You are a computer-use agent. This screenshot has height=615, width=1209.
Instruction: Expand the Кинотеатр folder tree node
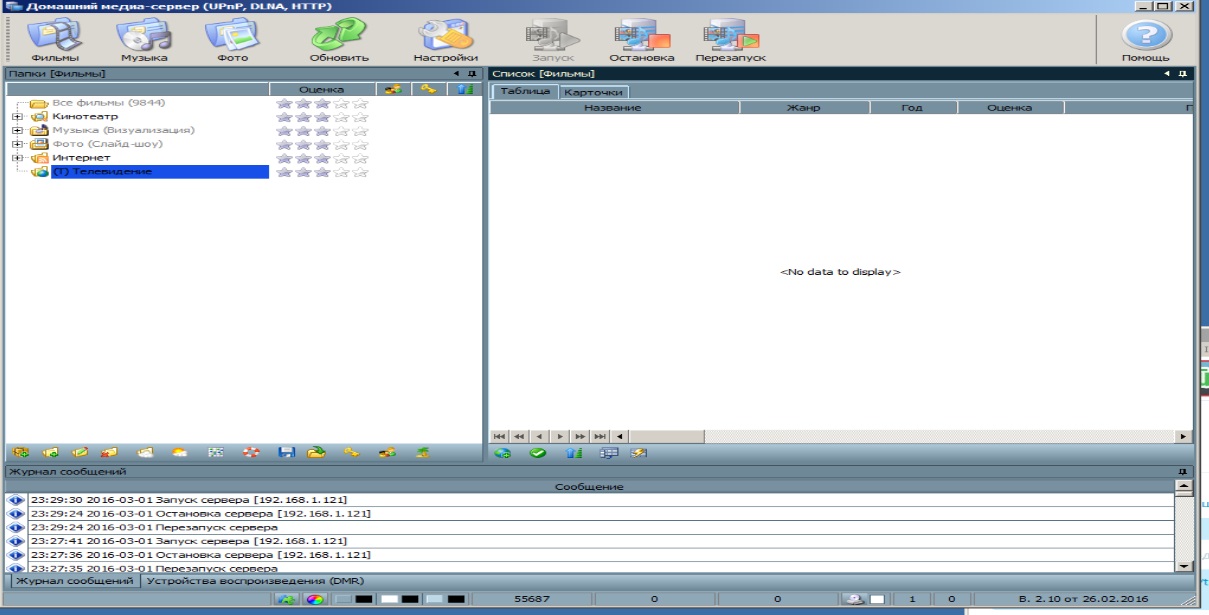(x=17, y=117)
